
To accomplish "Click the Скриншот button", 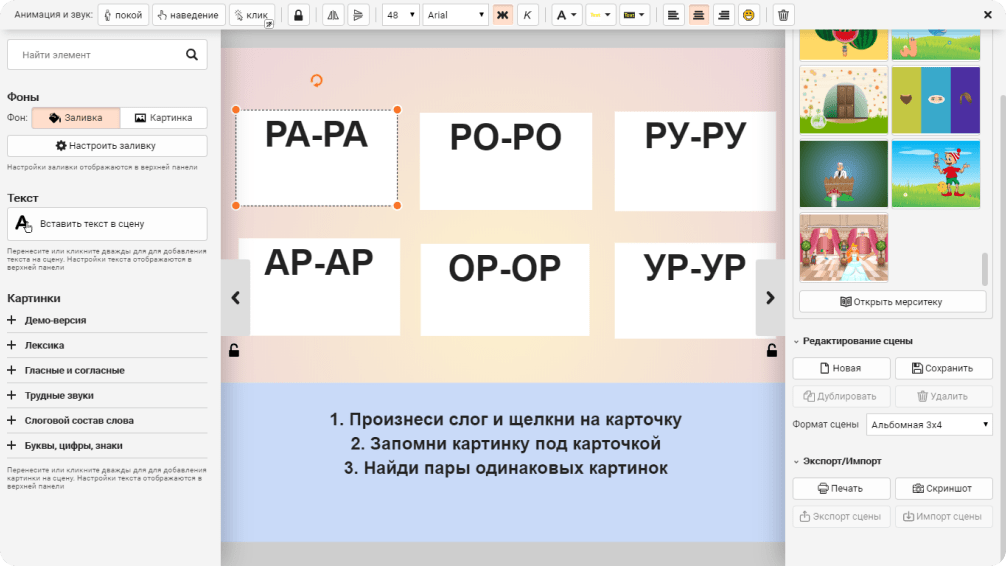I will pyautogui.click(x=943, y=488).
